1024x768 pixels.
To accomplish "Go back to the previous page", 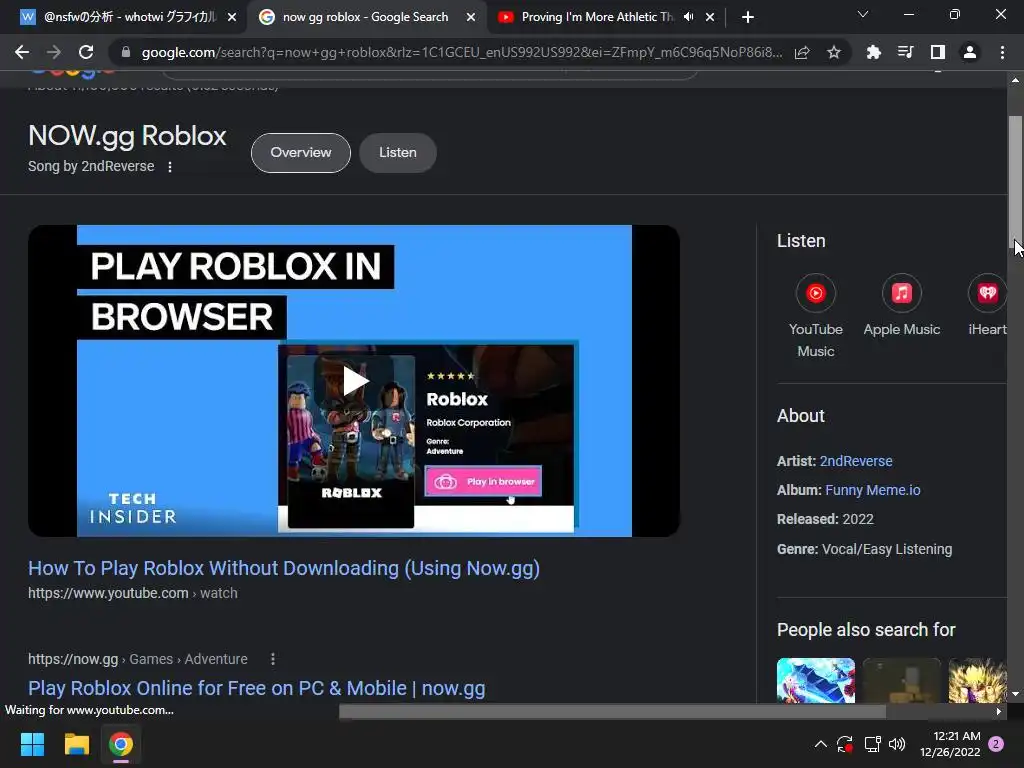I will pos(22,52).
